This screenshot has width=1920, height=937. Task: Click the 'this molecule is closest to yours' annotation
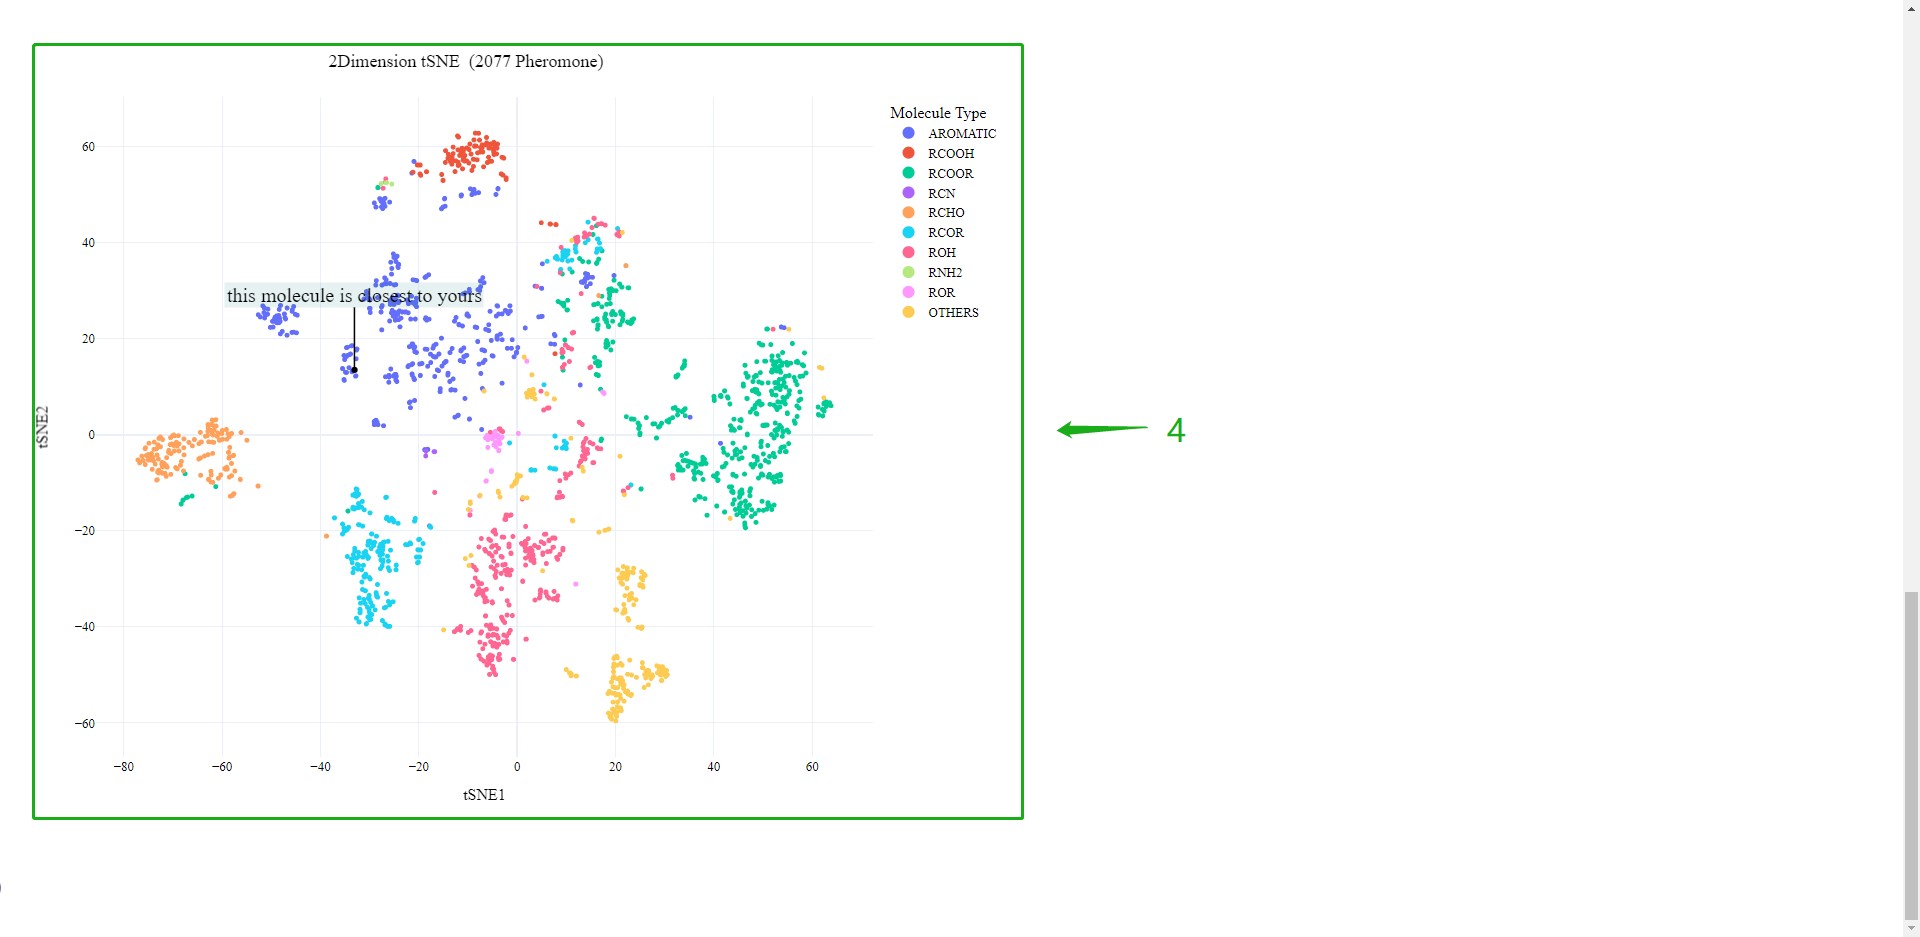coord(354,295)
